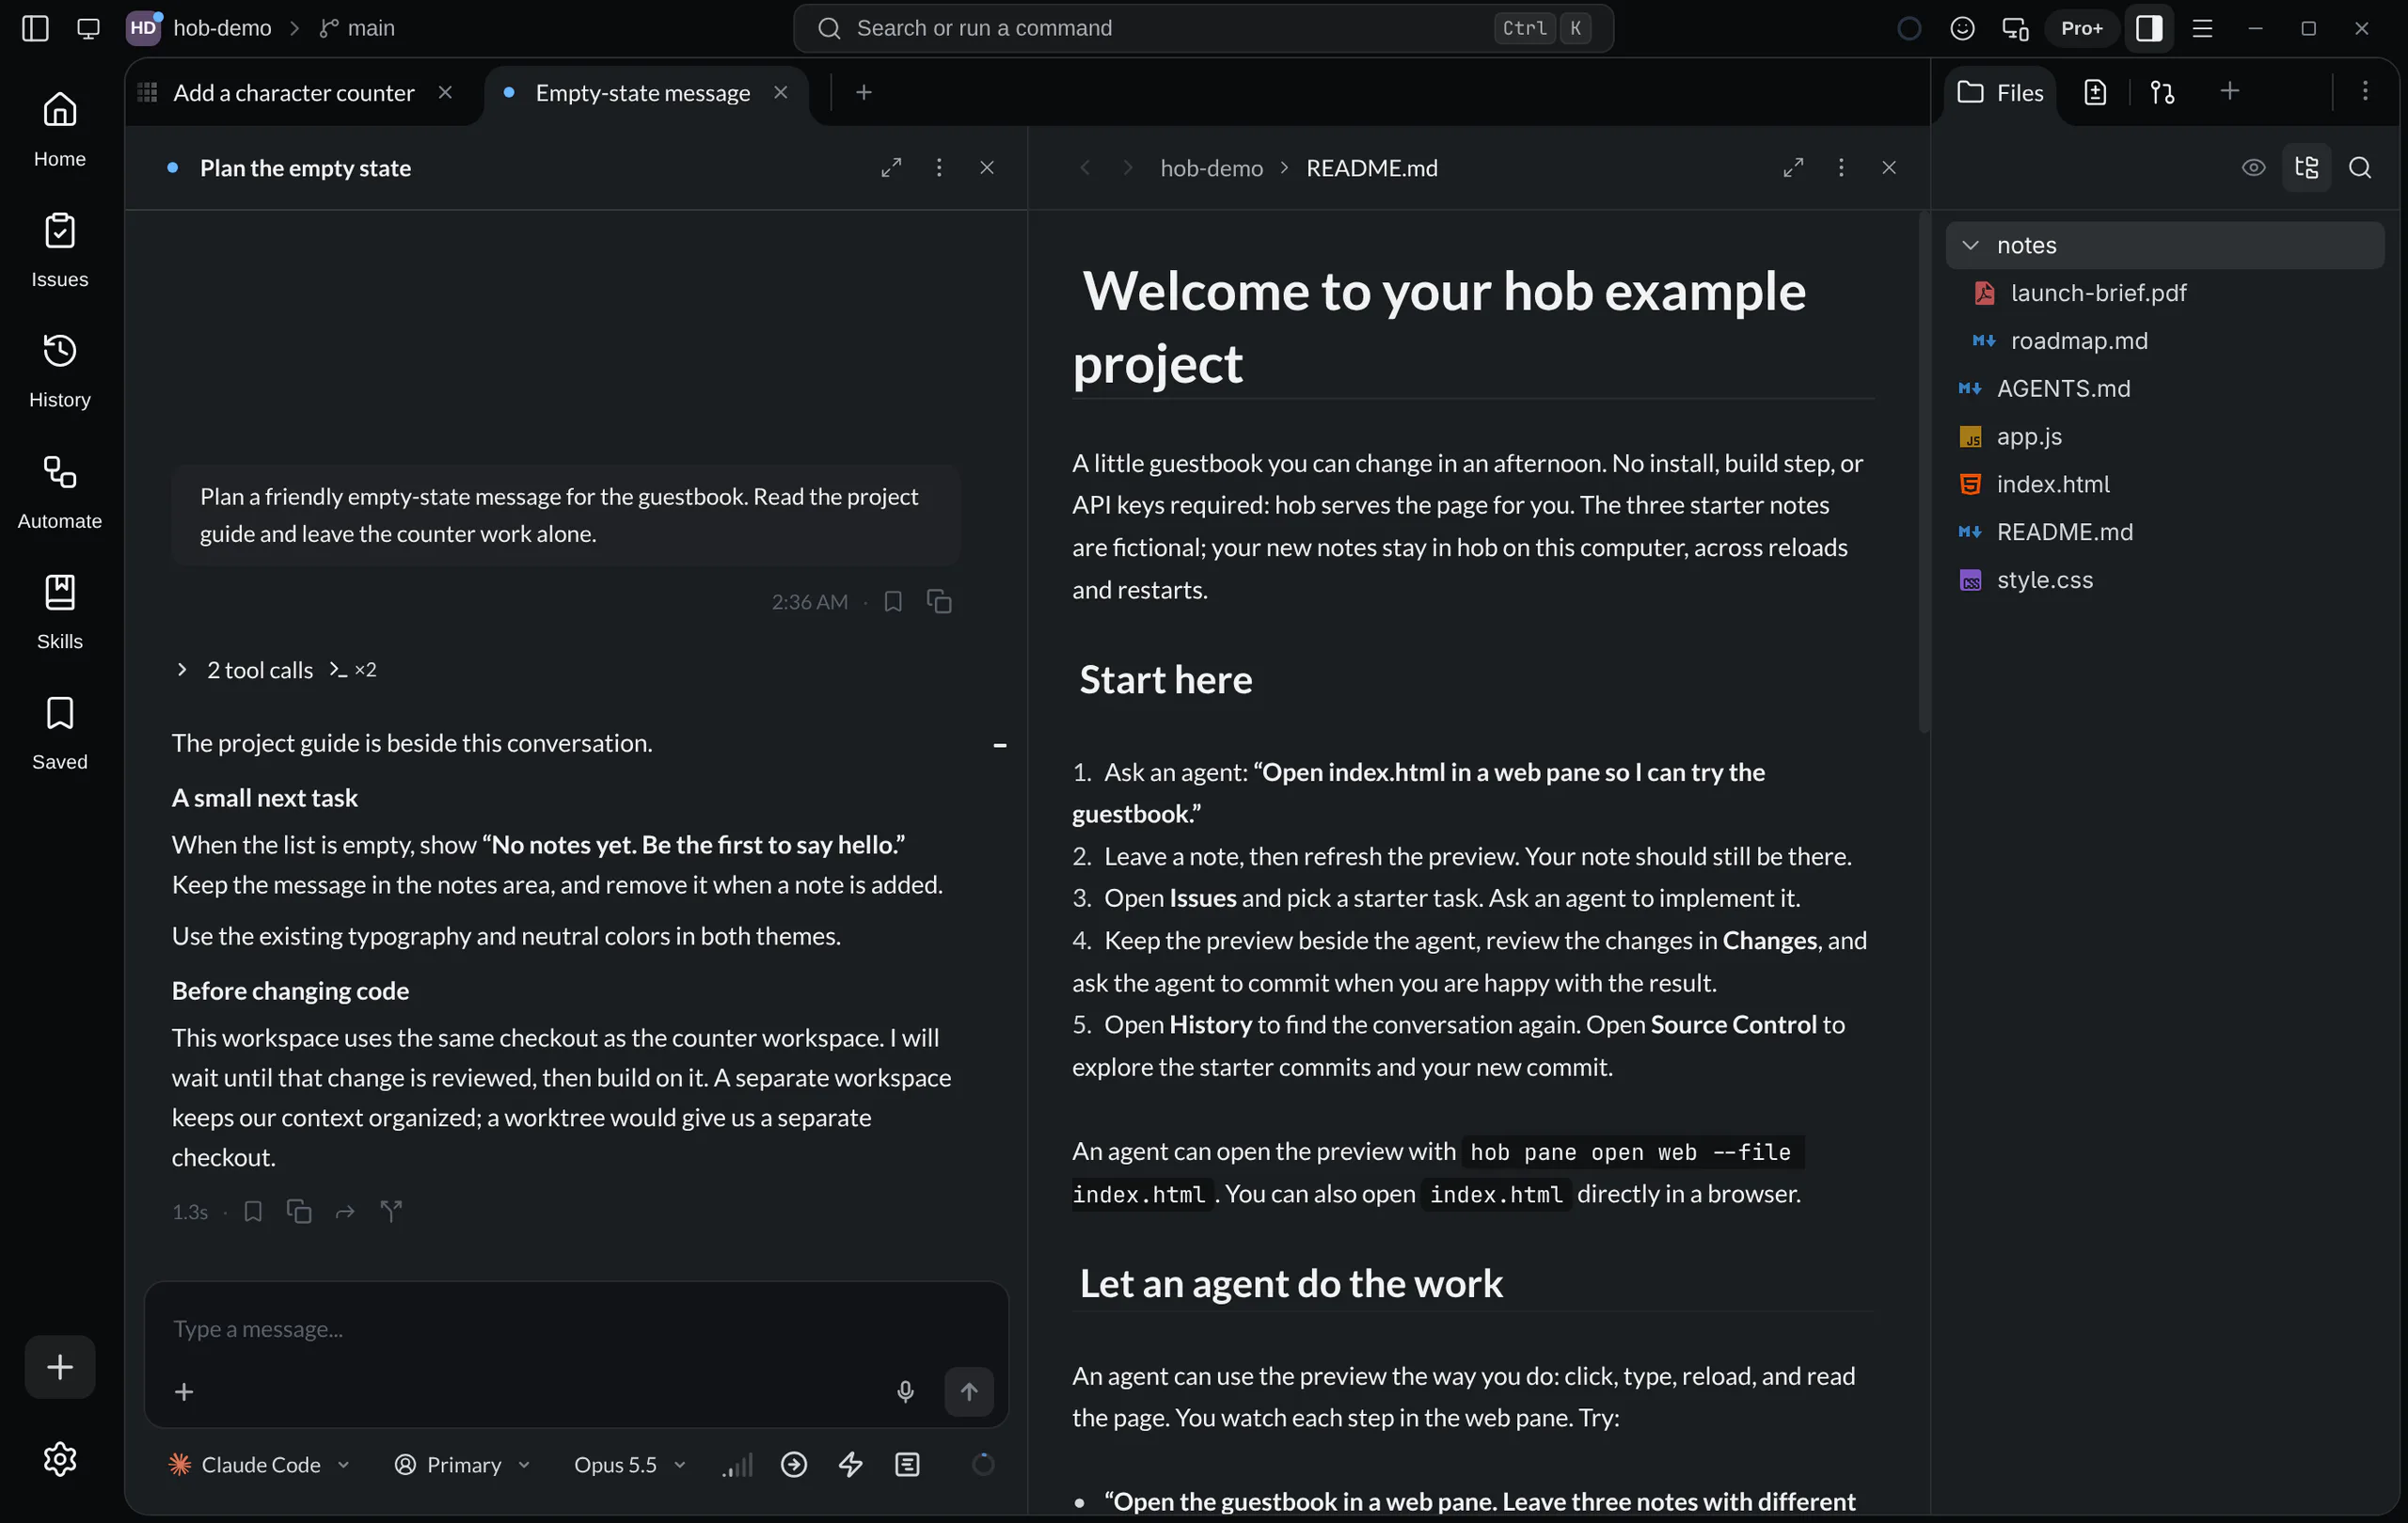Select the Empty-state message tab
The width and height of the screenshot is (2408, 1523).
point(642,92)
